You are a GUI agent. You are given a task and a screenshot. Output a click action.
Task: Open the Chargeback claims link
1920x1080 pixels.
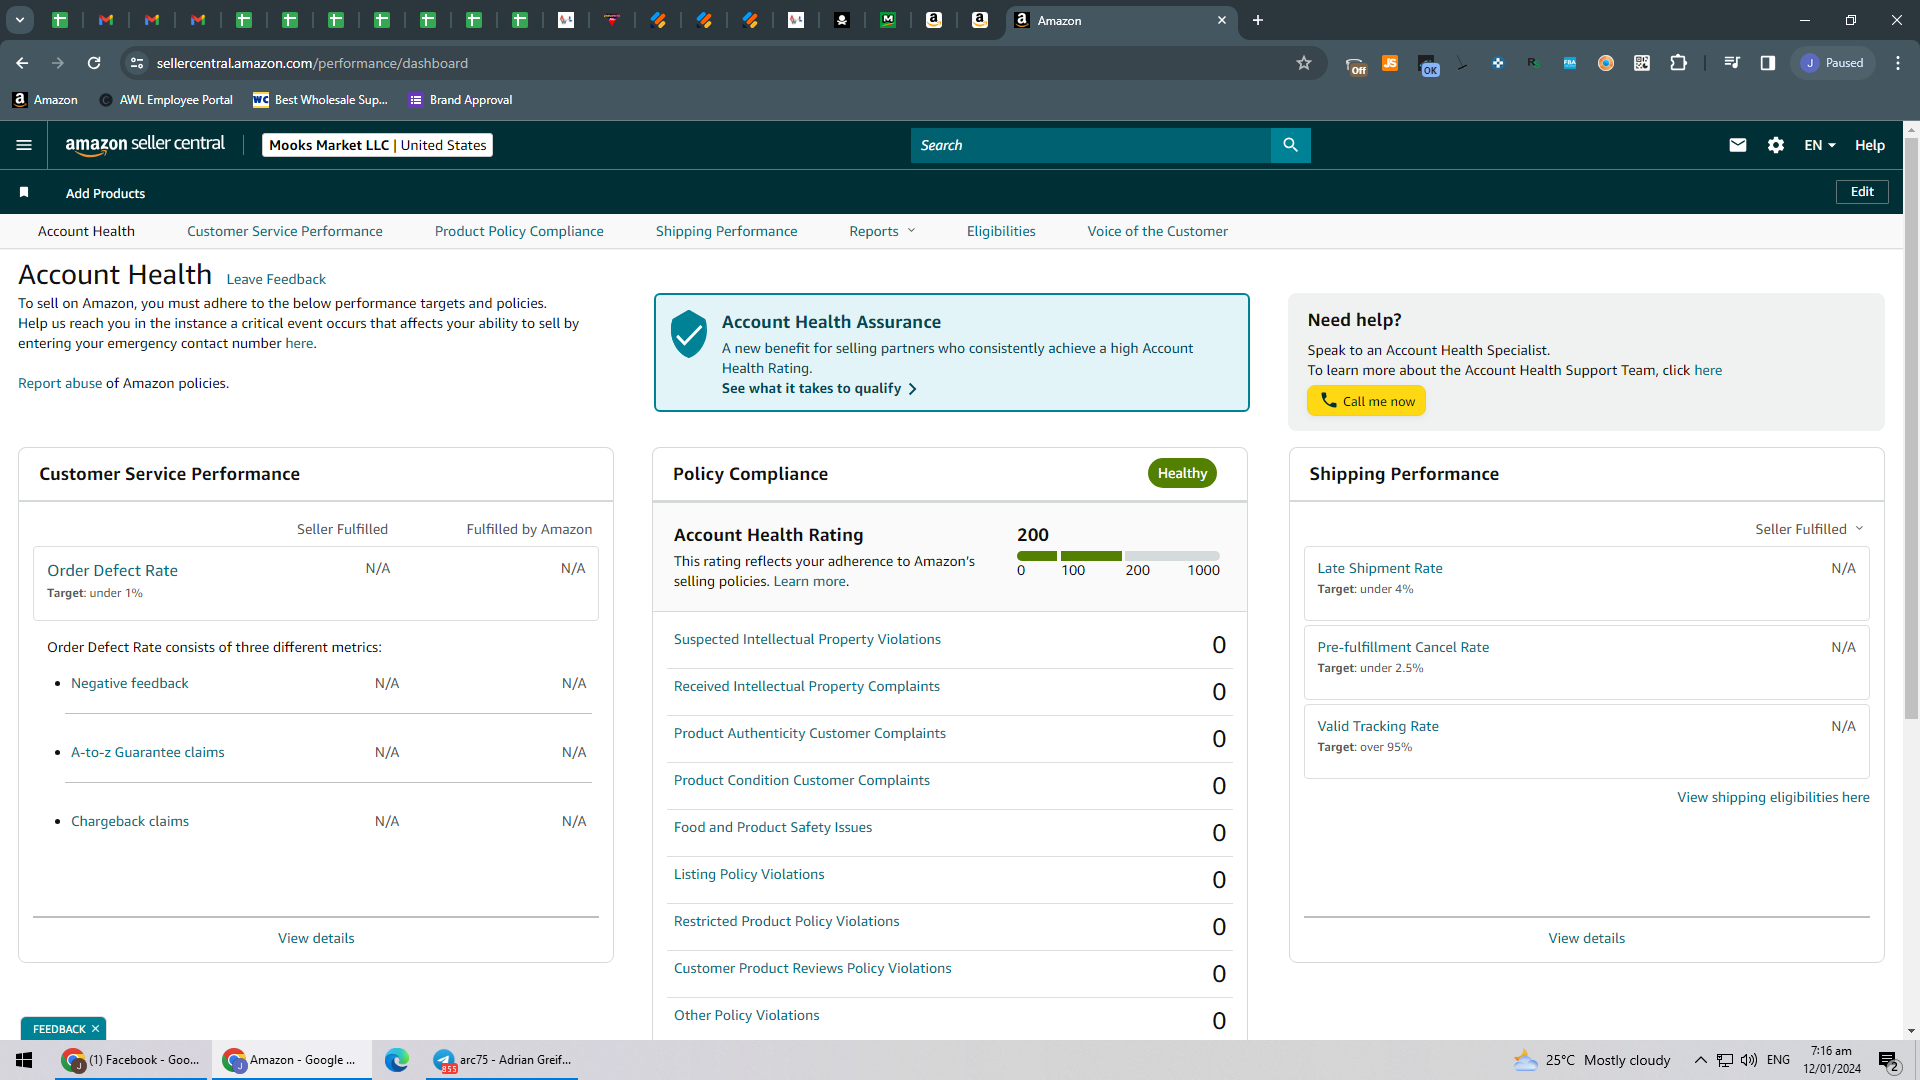tap(130, 821)
